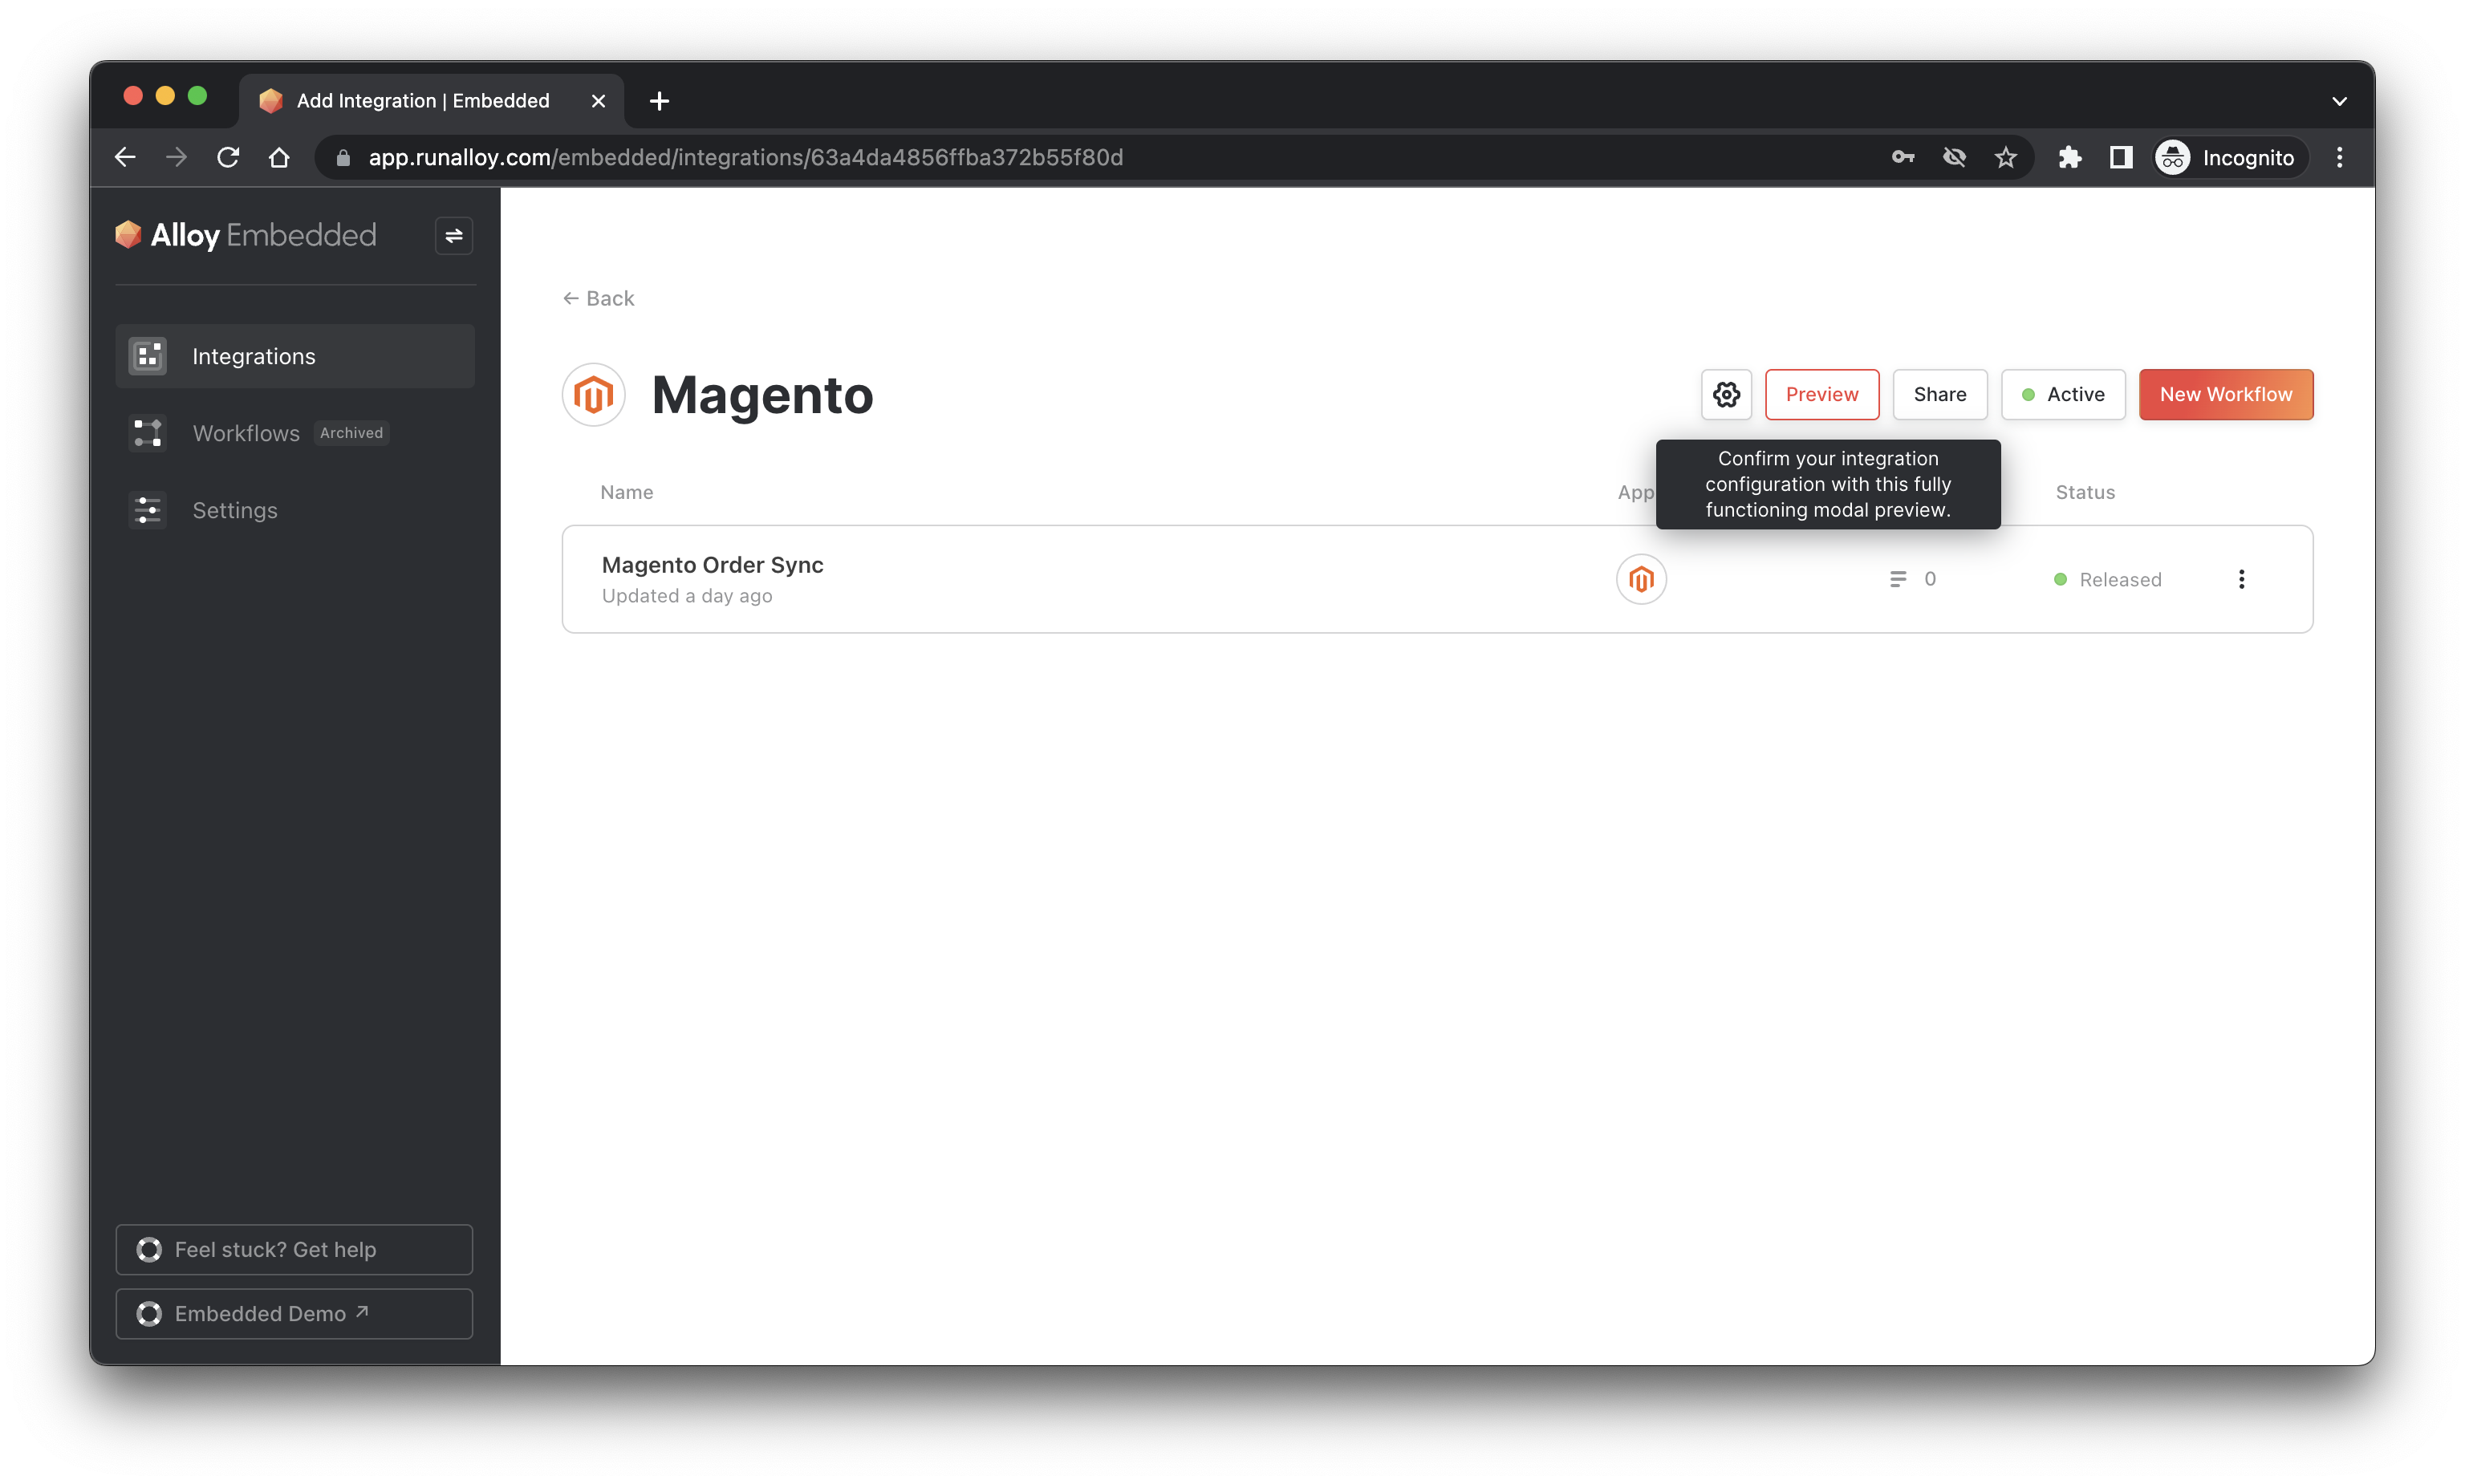
Task: Click the password key icon in address bar
Action: pos(1902,157)
